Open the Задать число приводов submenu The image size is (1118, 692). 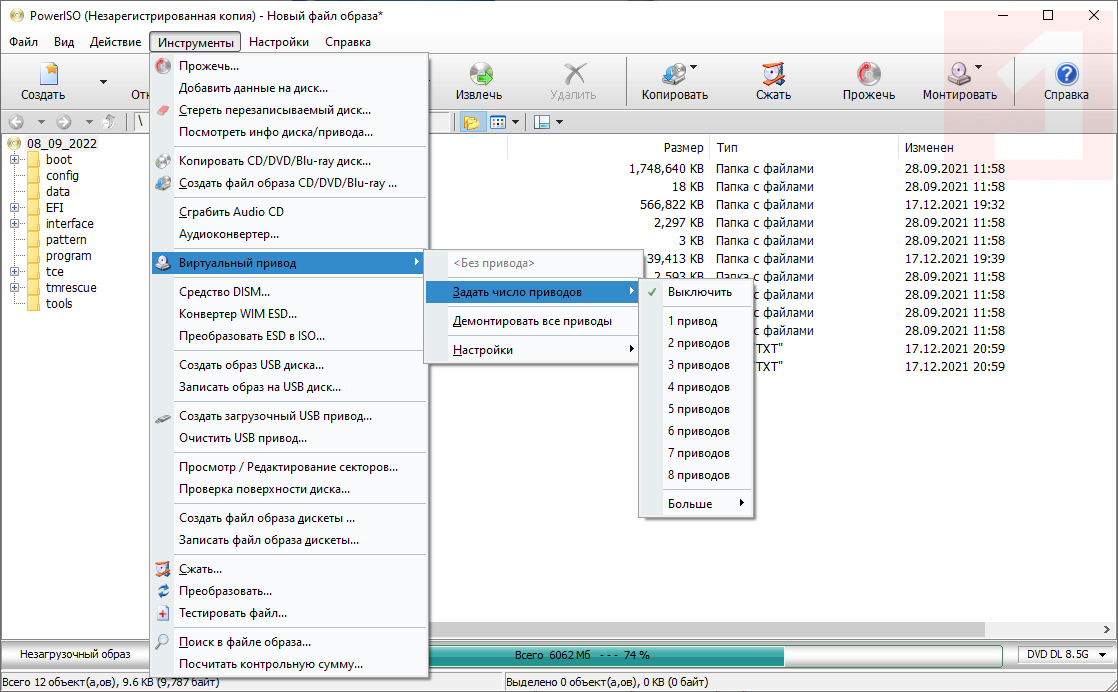(x=532, y=292)
